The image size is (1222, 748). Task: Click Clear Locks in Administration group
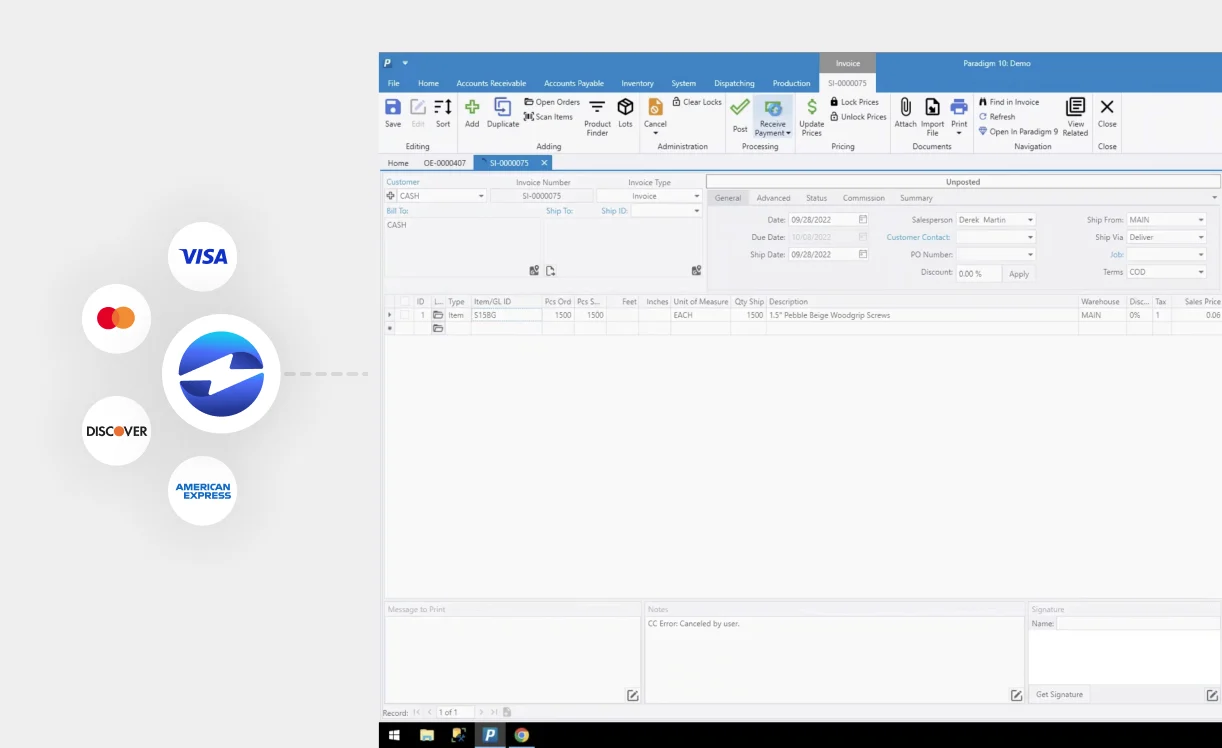(697, 102)
